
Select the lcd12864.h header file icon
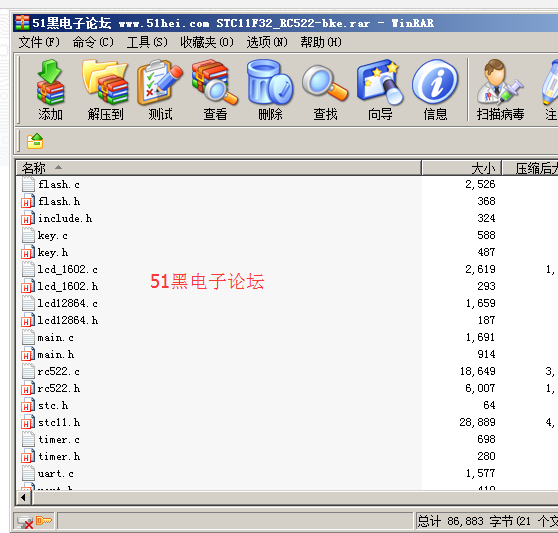[x=28, y=321]
